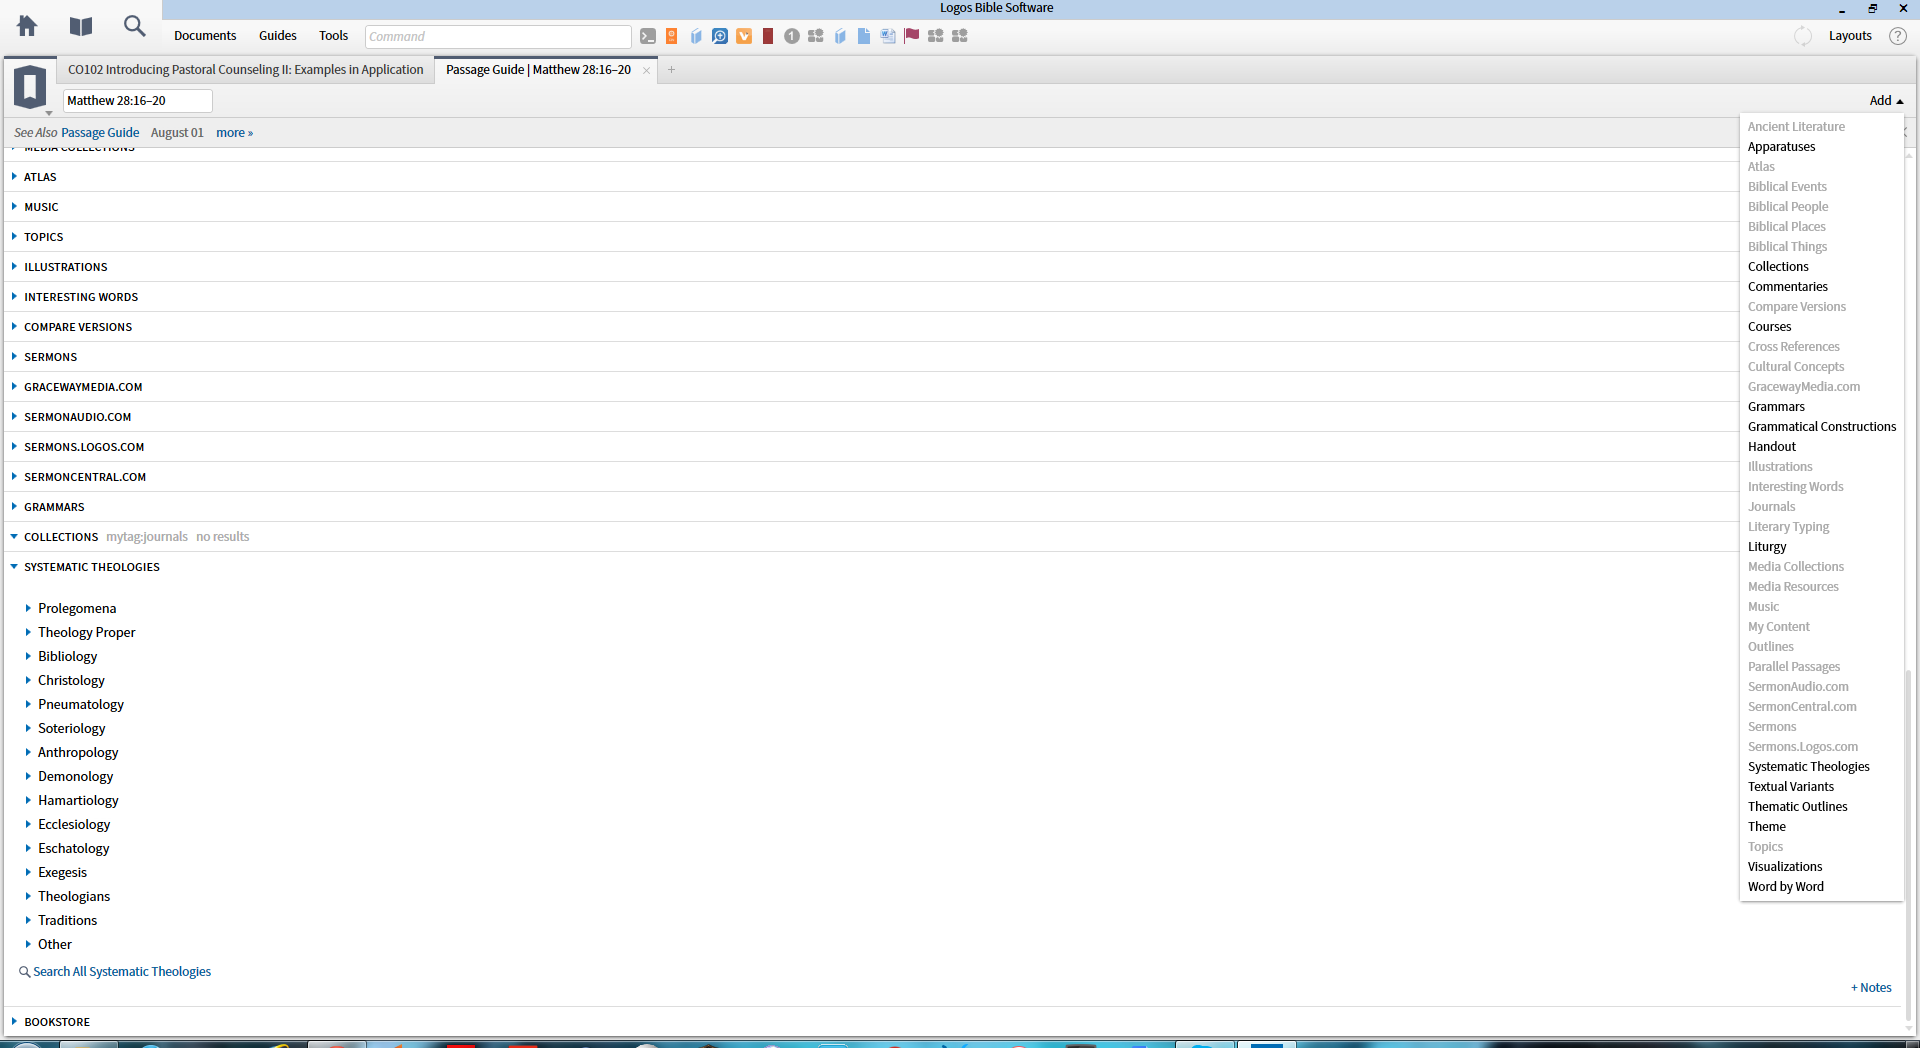Viewport: 1920px width, 1048px height.
Task: Open the Library book icon
Action: (x=81, y=26)
